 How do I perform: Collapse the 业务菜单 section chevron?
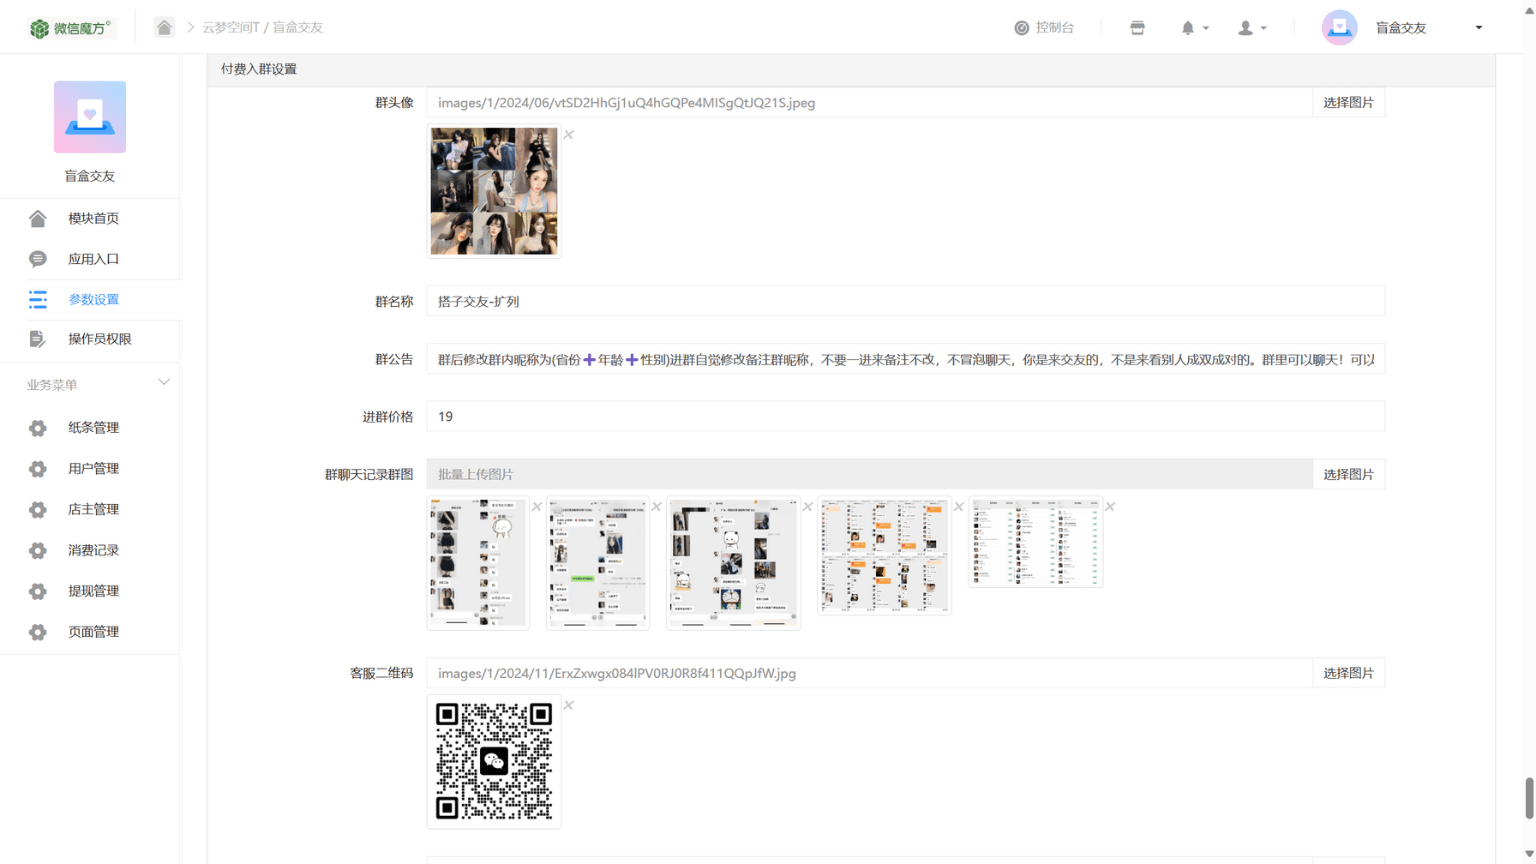click(164, 383)
